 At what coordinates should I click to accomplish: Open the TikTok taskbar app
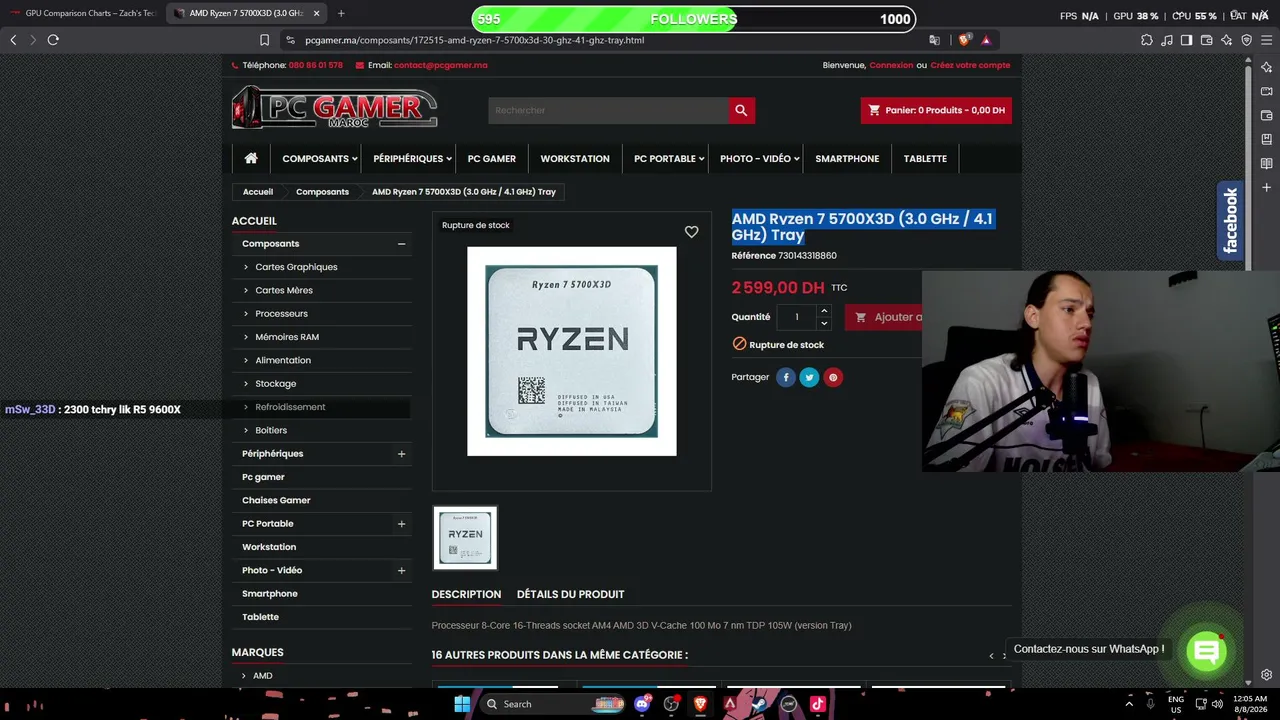[817, 704]
